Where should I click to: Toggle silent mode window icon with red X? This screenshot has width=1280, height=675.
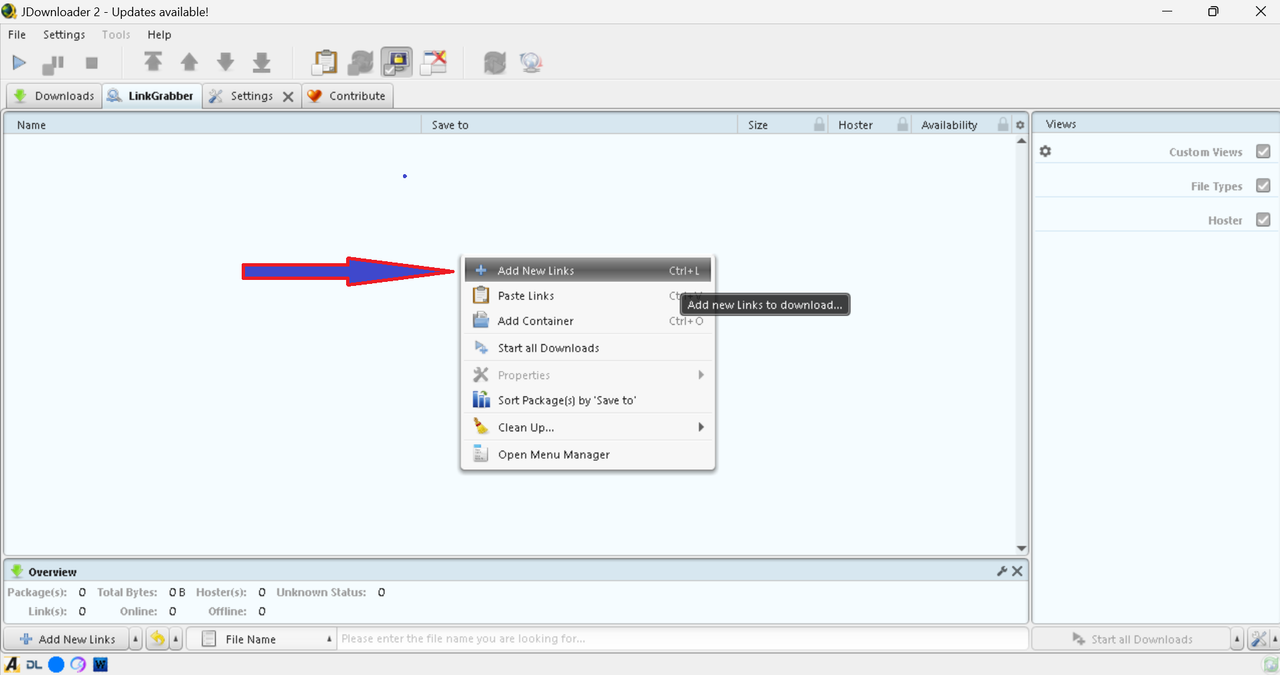[434, 62]
